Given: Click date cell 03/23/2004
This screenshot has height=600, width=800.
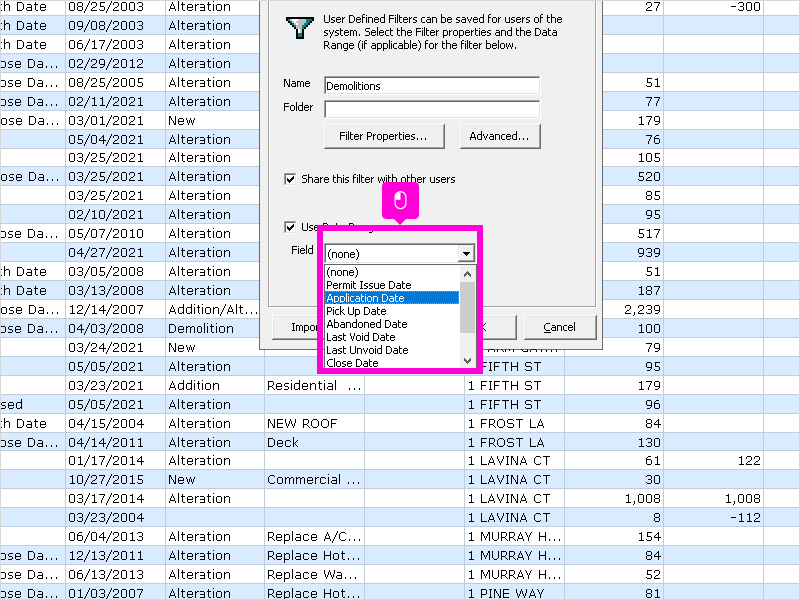Looking at the screenshot, I should pos(115,518).
